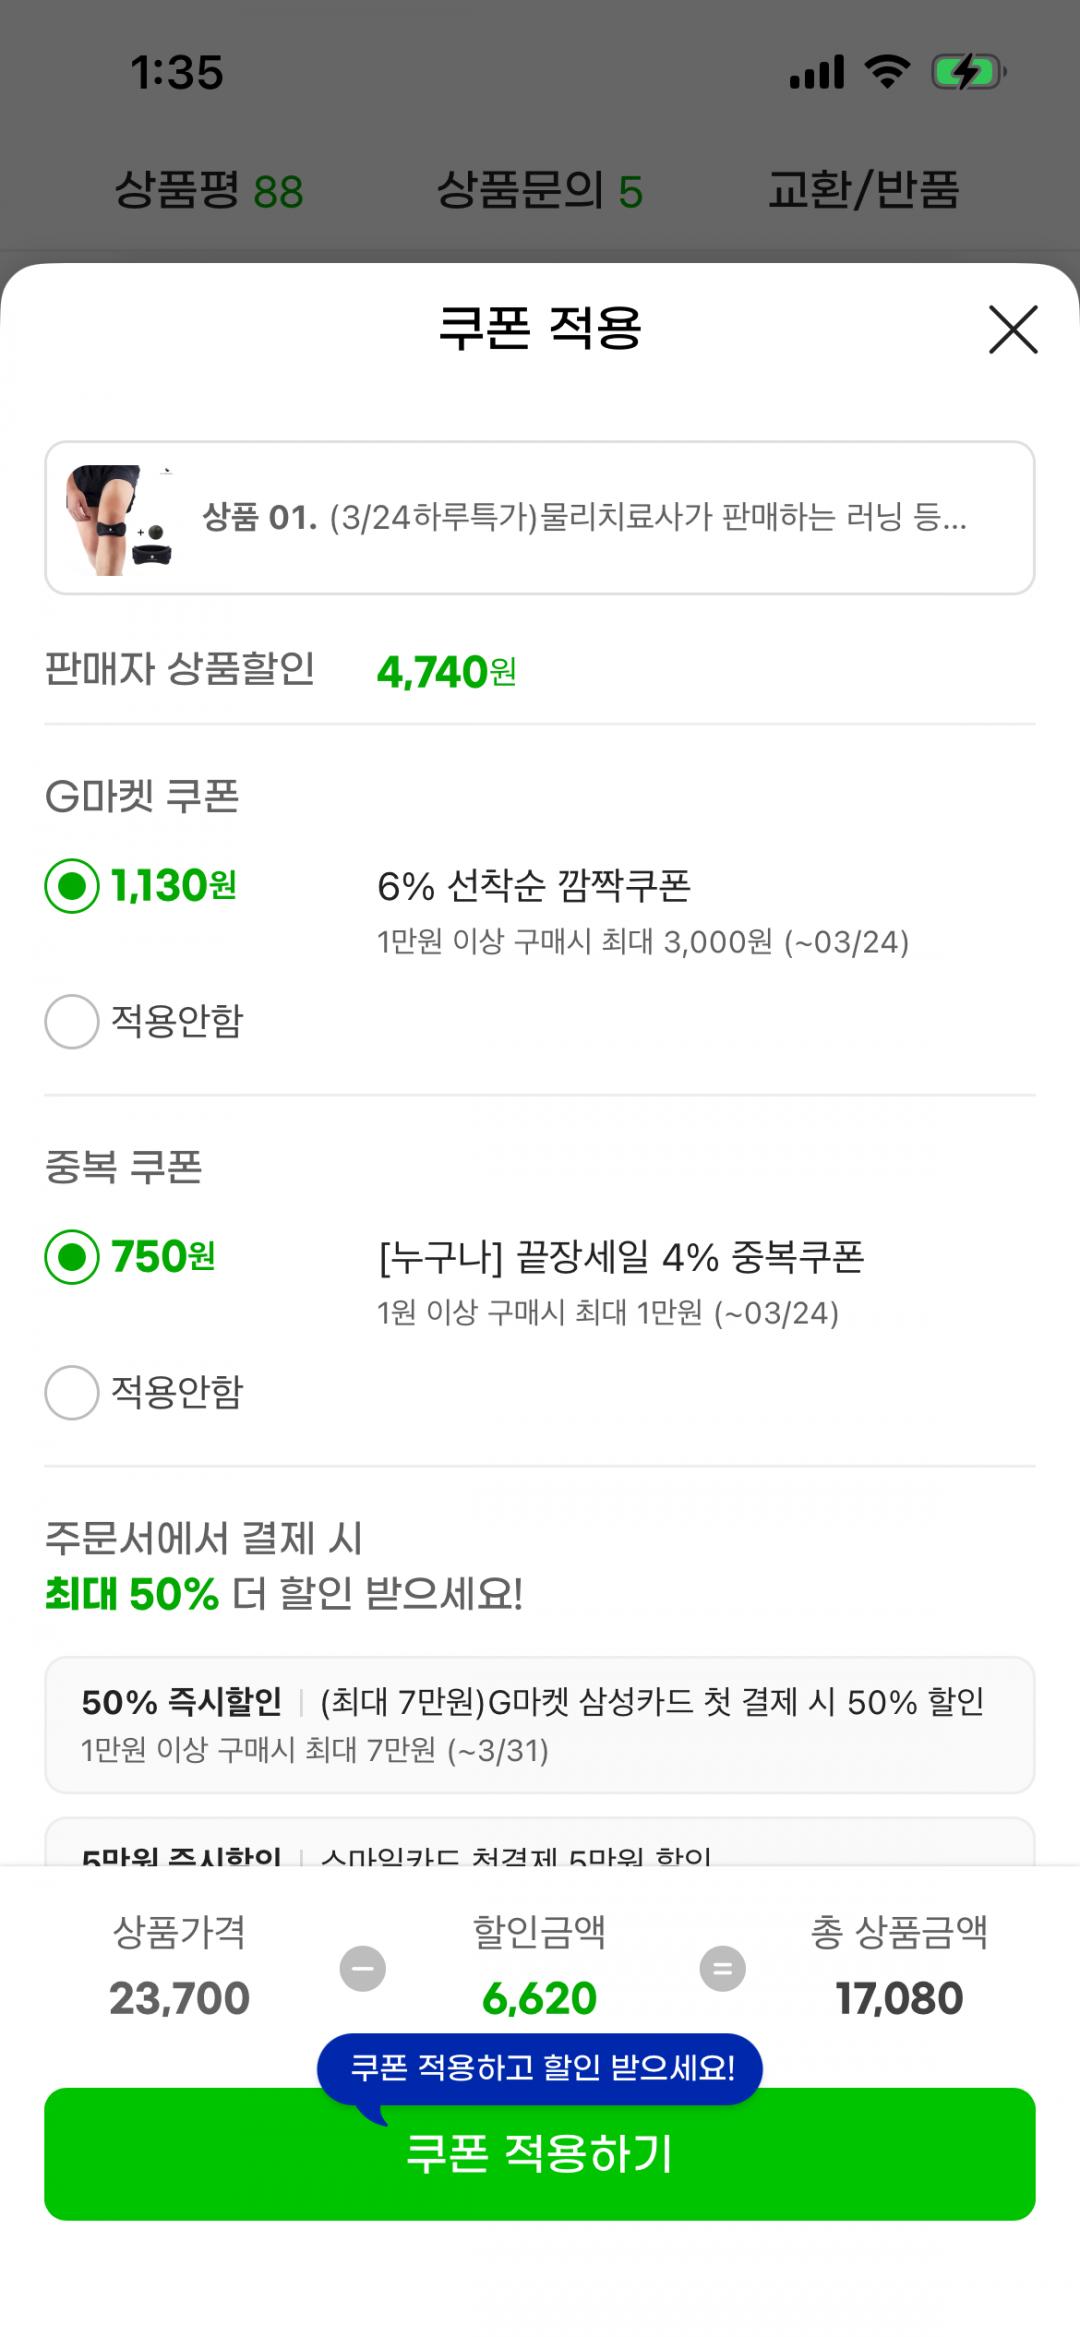The width and height of the screenshot is (1080, 2337).
Task: Close the 쿠폰 적용 coupon sheet
Action: tap(1013, 329)
